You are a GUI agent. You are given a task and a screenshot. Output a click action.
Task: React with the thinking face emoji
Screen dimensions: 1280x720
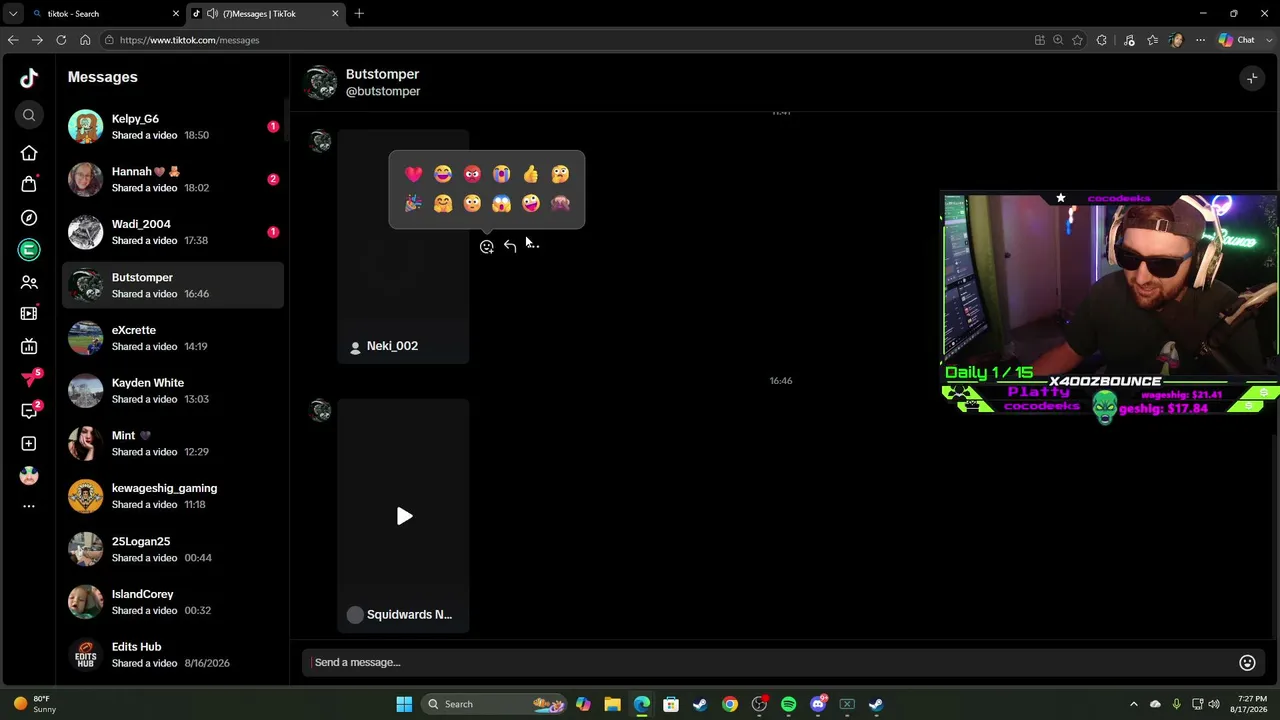560,174
